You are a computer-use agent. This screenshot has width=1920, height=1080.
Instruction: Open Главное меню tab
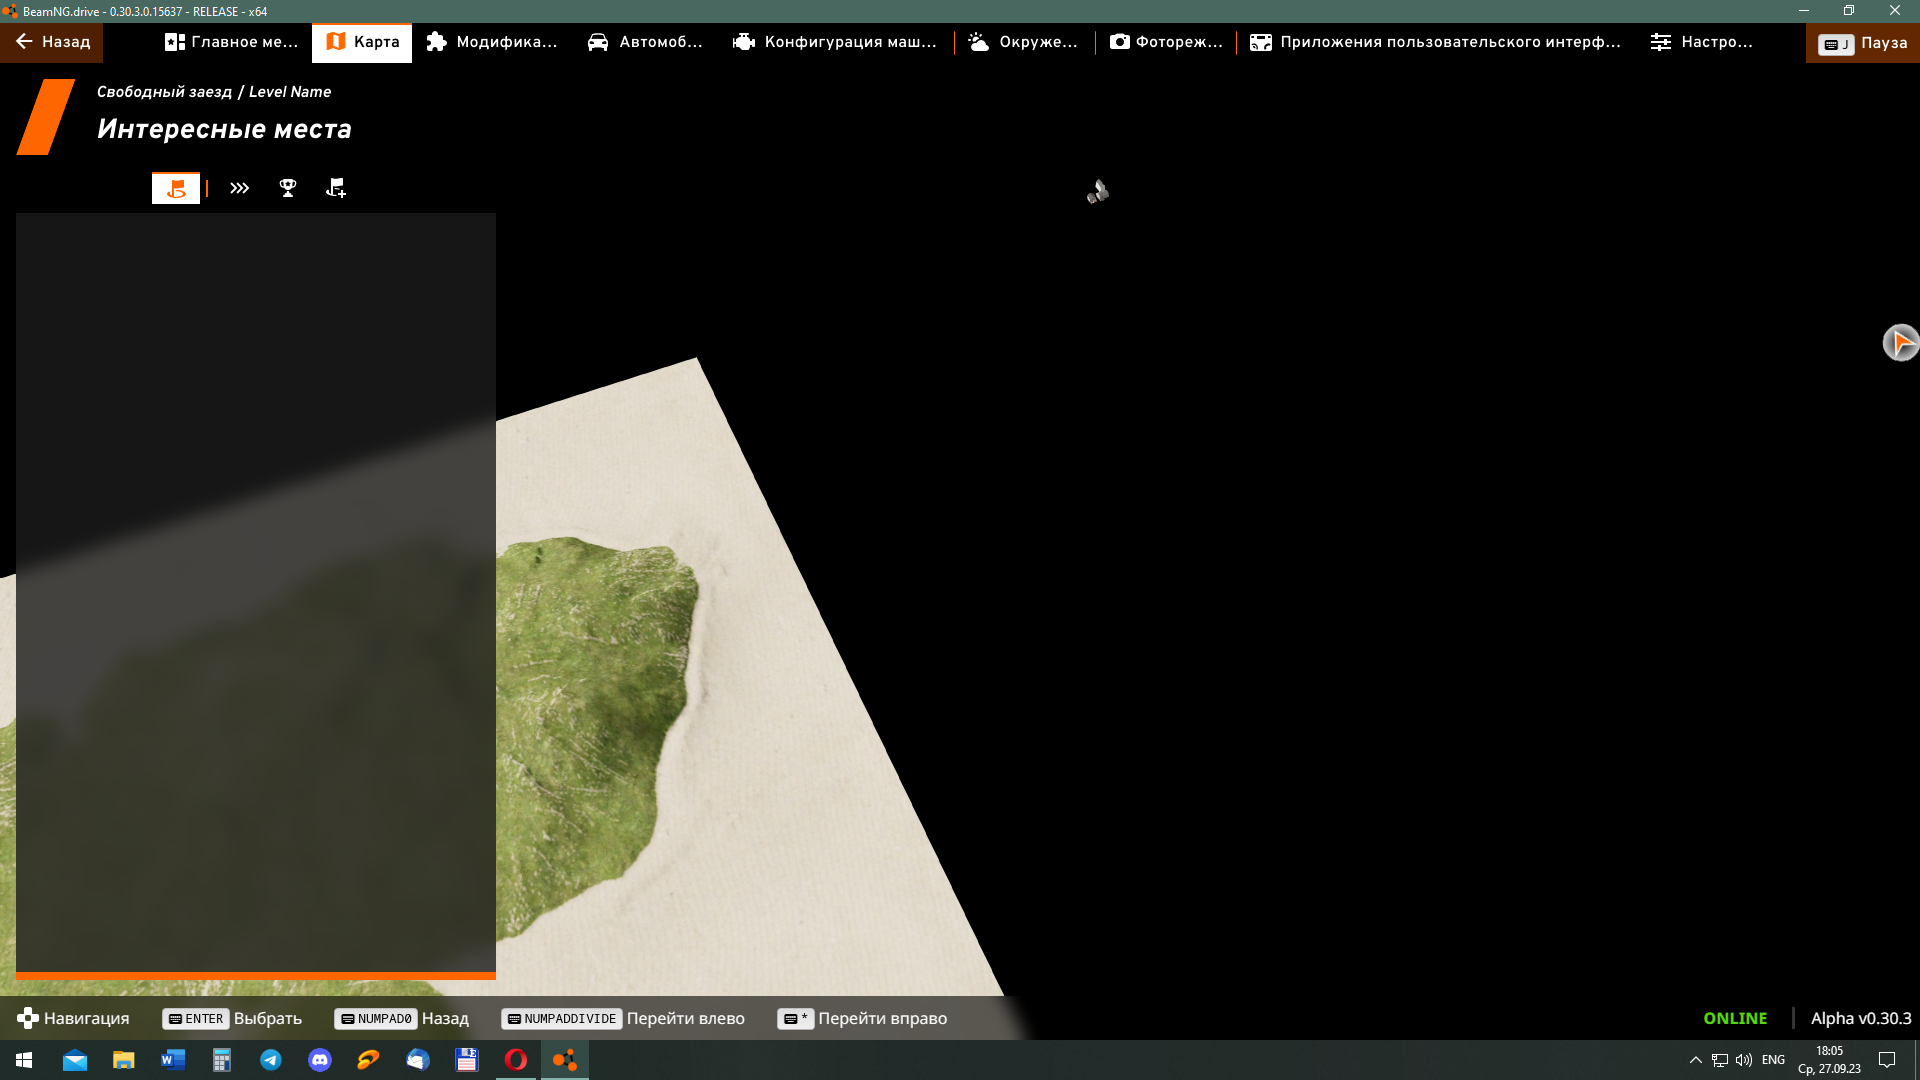(232, 42)
